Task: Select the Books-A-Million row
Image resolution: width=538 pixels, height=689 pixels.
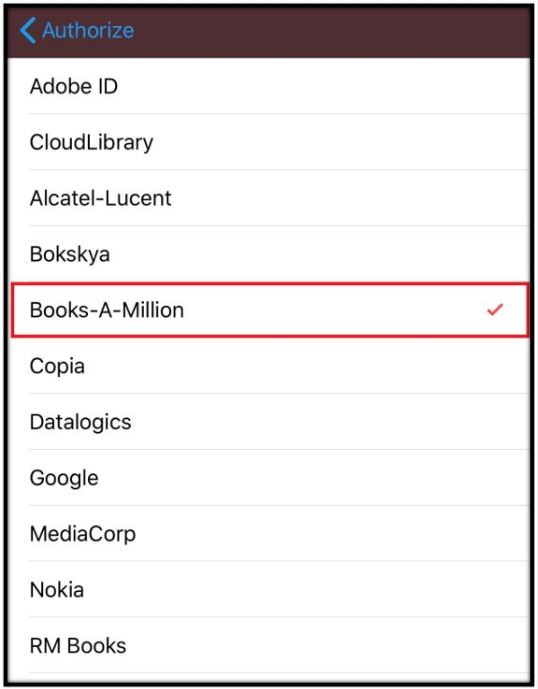Action: pyautogui.click(x=269, y=310)
